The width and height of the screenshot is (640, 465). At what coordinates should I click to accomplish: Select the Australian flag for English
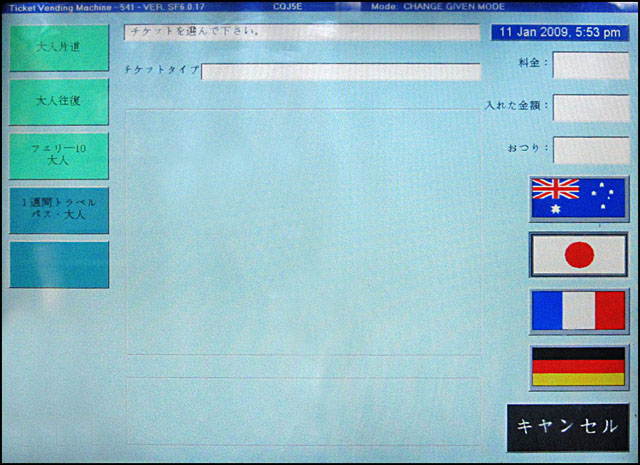click(579, 198)
